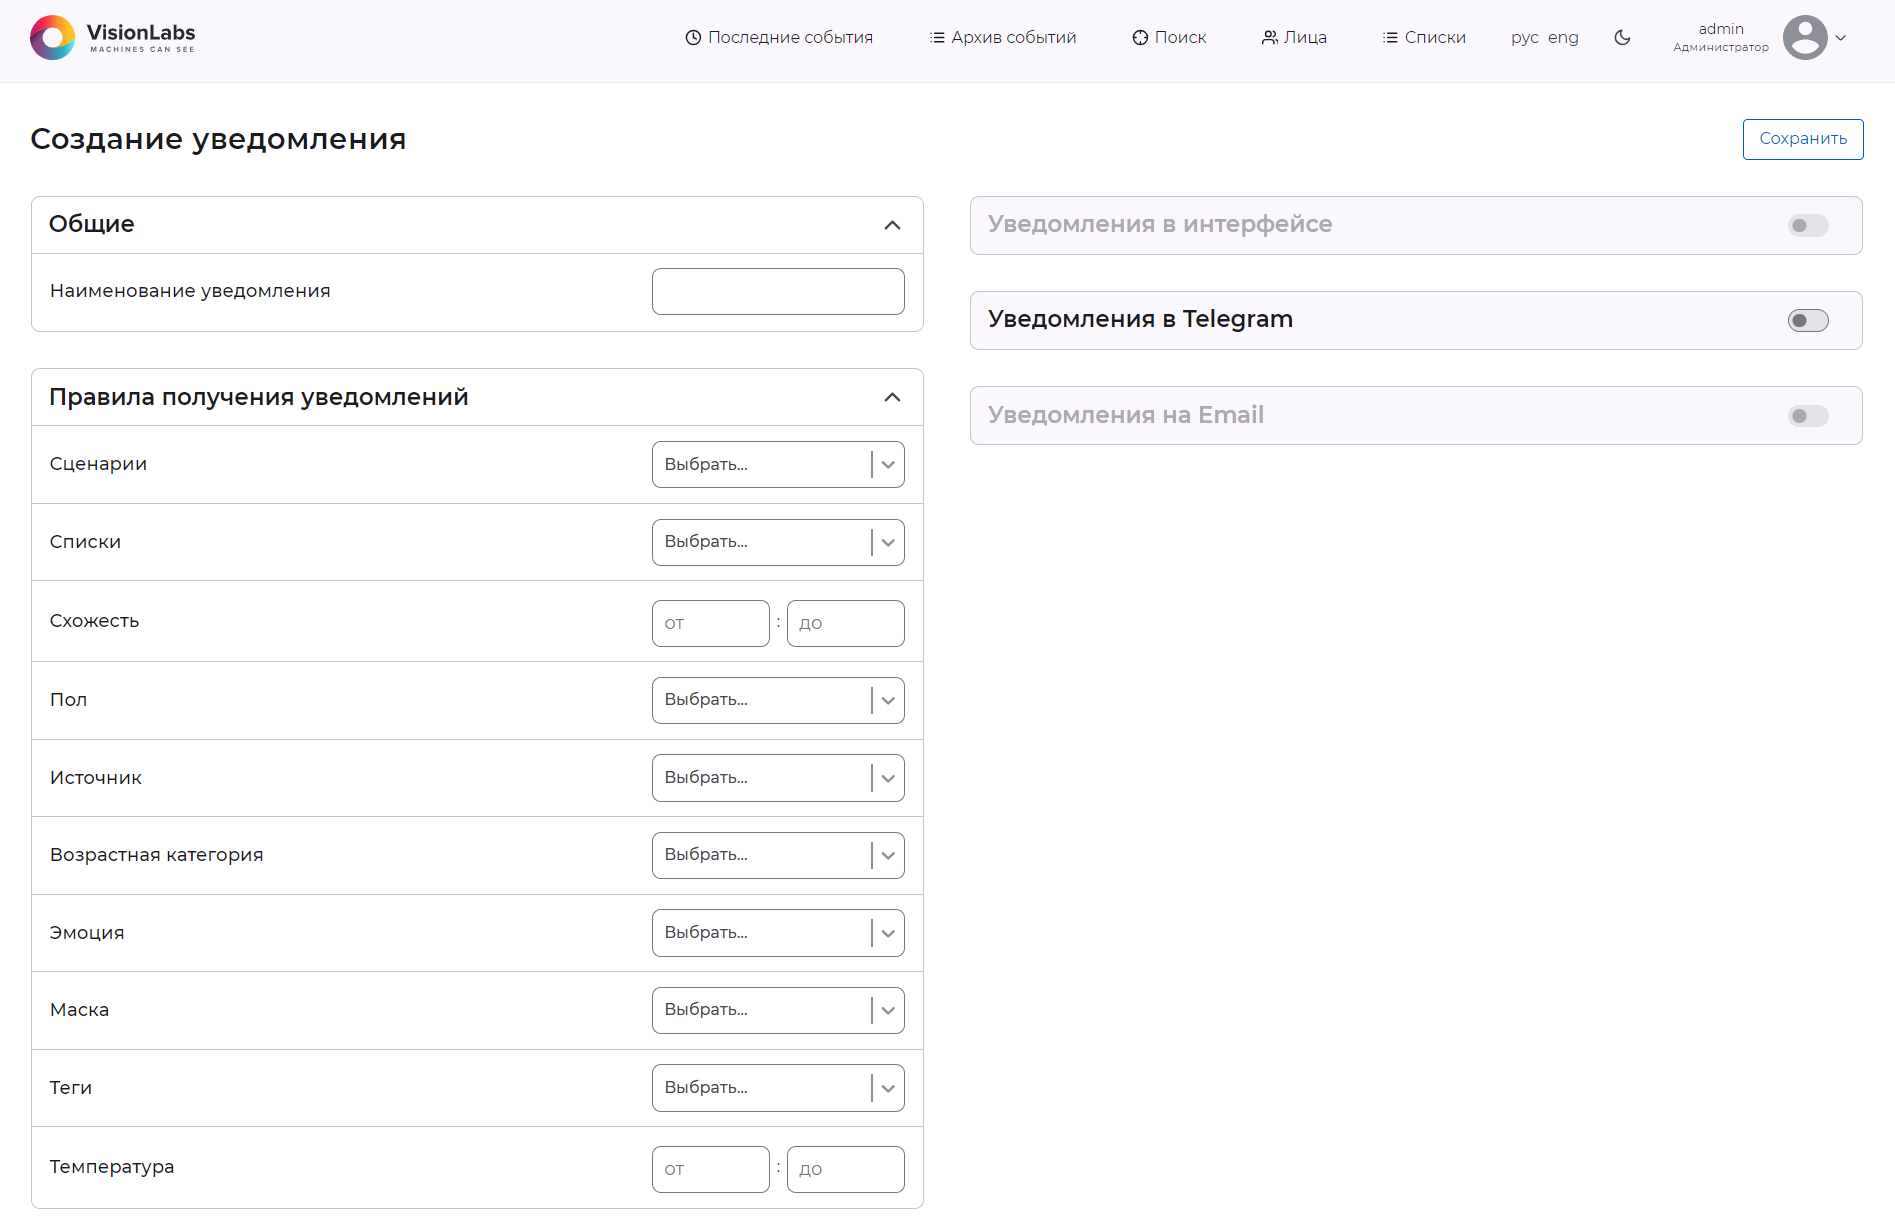Go to Поиск page
Screen dimensions: 1895x1230
1169,37
